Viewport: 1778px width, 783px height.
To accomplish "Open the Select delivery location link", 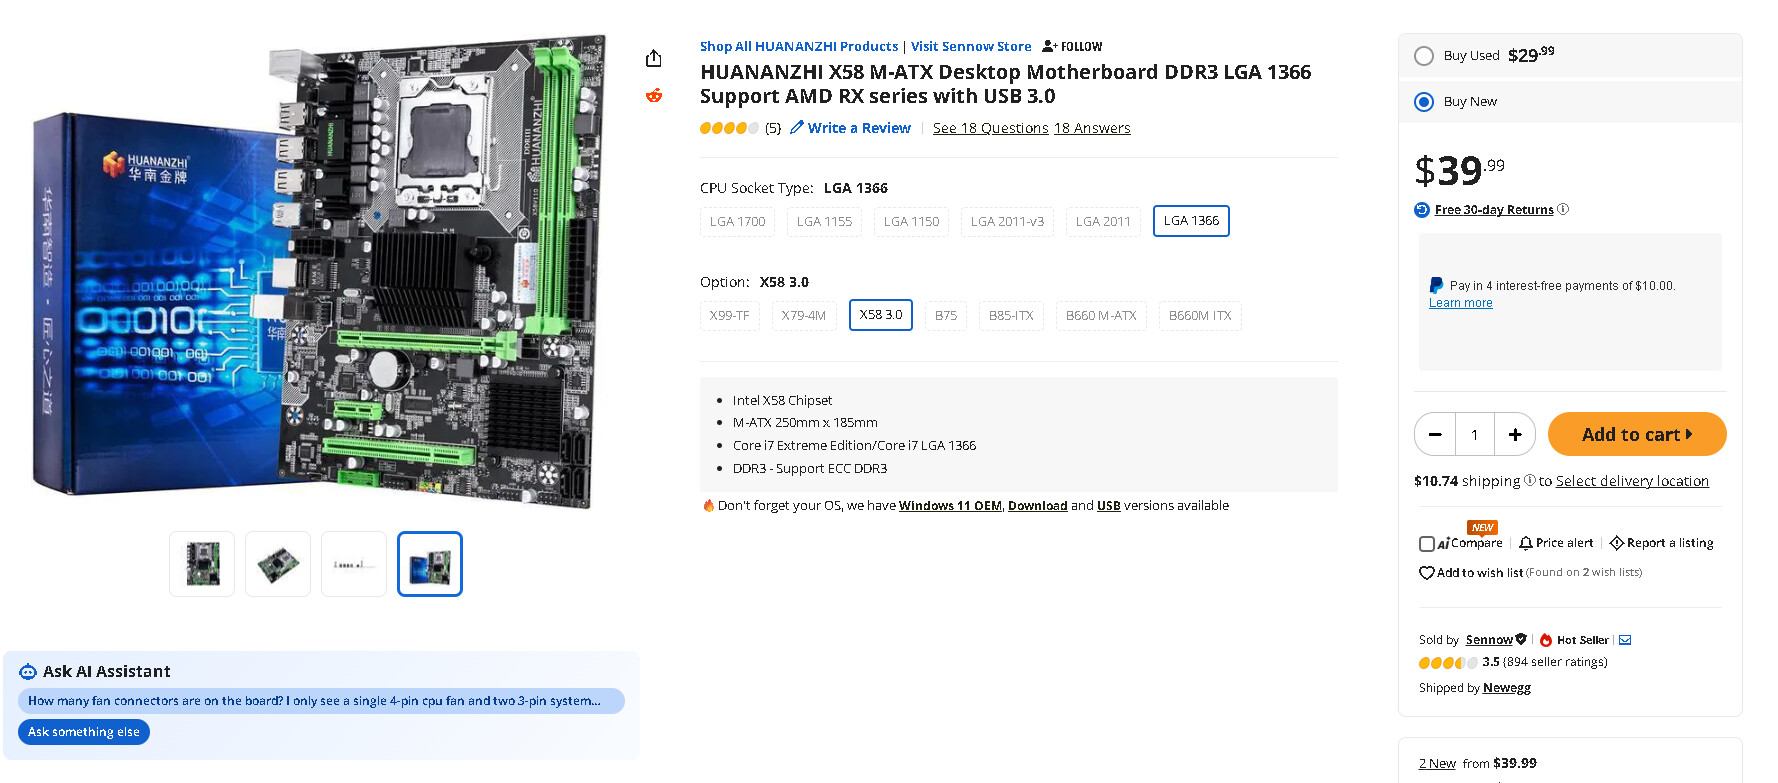I will click(x=1632, y=481).
